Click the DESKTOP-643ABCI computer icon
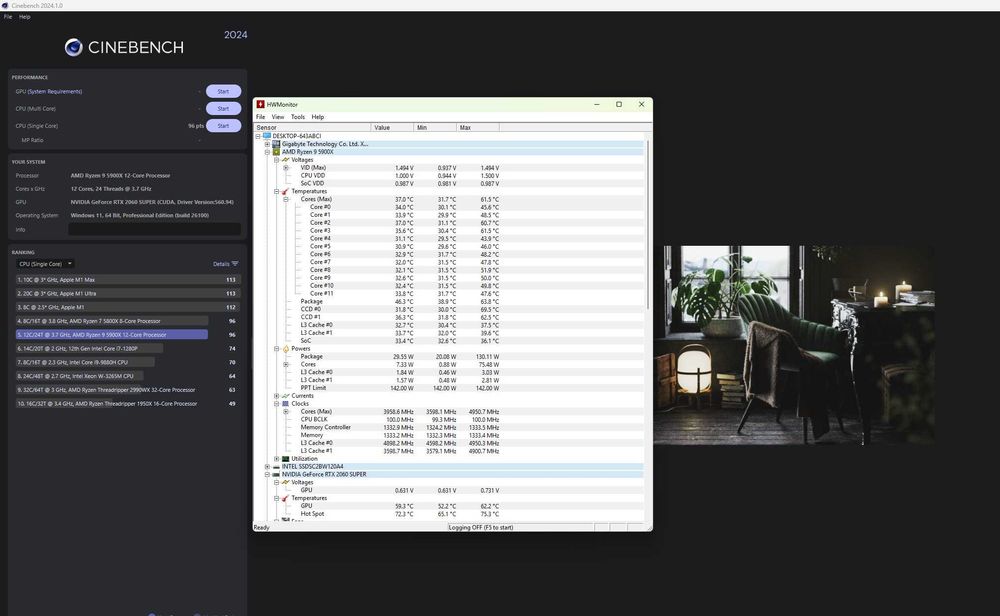 click(267, 136)
